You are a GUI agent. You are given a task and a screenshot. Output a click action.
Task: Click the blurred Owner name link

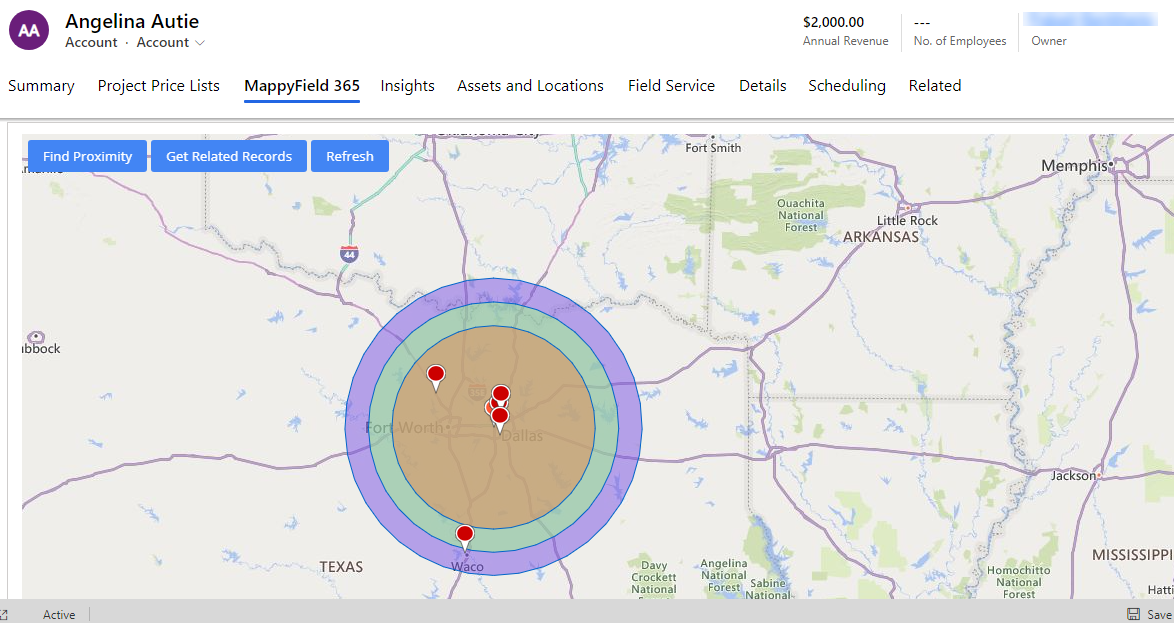click(1090, 21)
